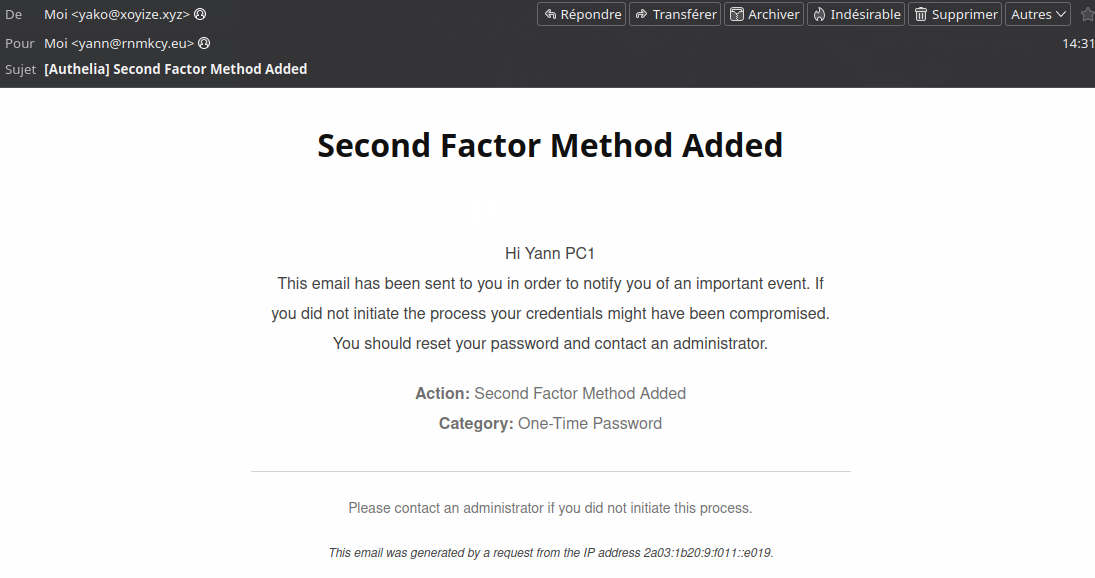Screen dimensions: 1095x578
Task: Click the reply arrow icon
Action: tap(550, 14)
